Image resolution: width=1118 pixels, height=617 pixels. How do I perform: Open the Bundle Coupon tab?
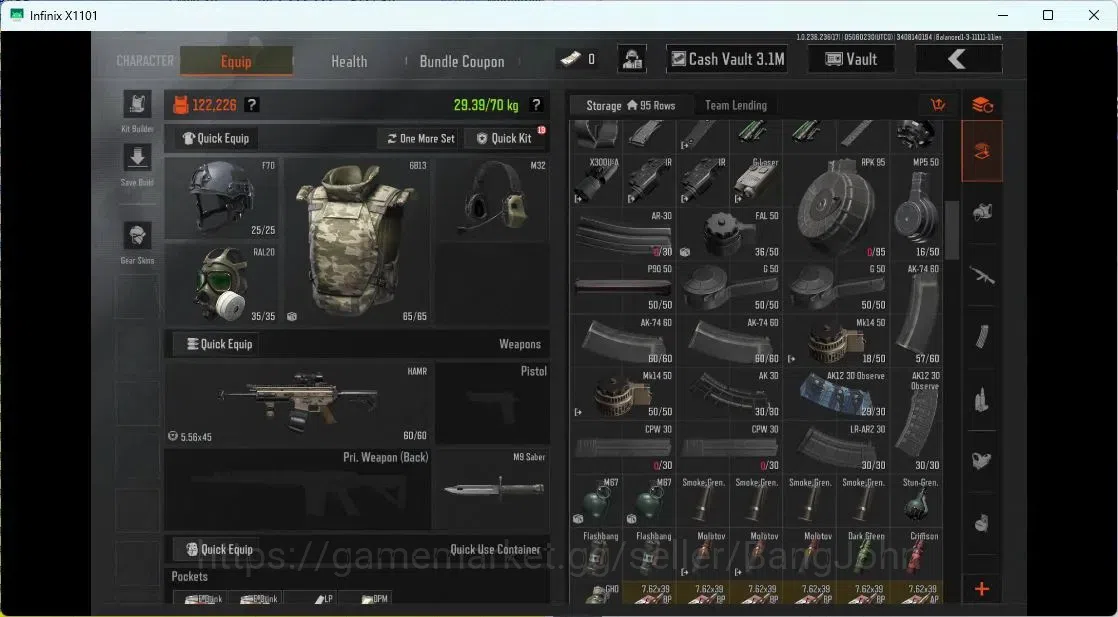[x=462, y=61]
